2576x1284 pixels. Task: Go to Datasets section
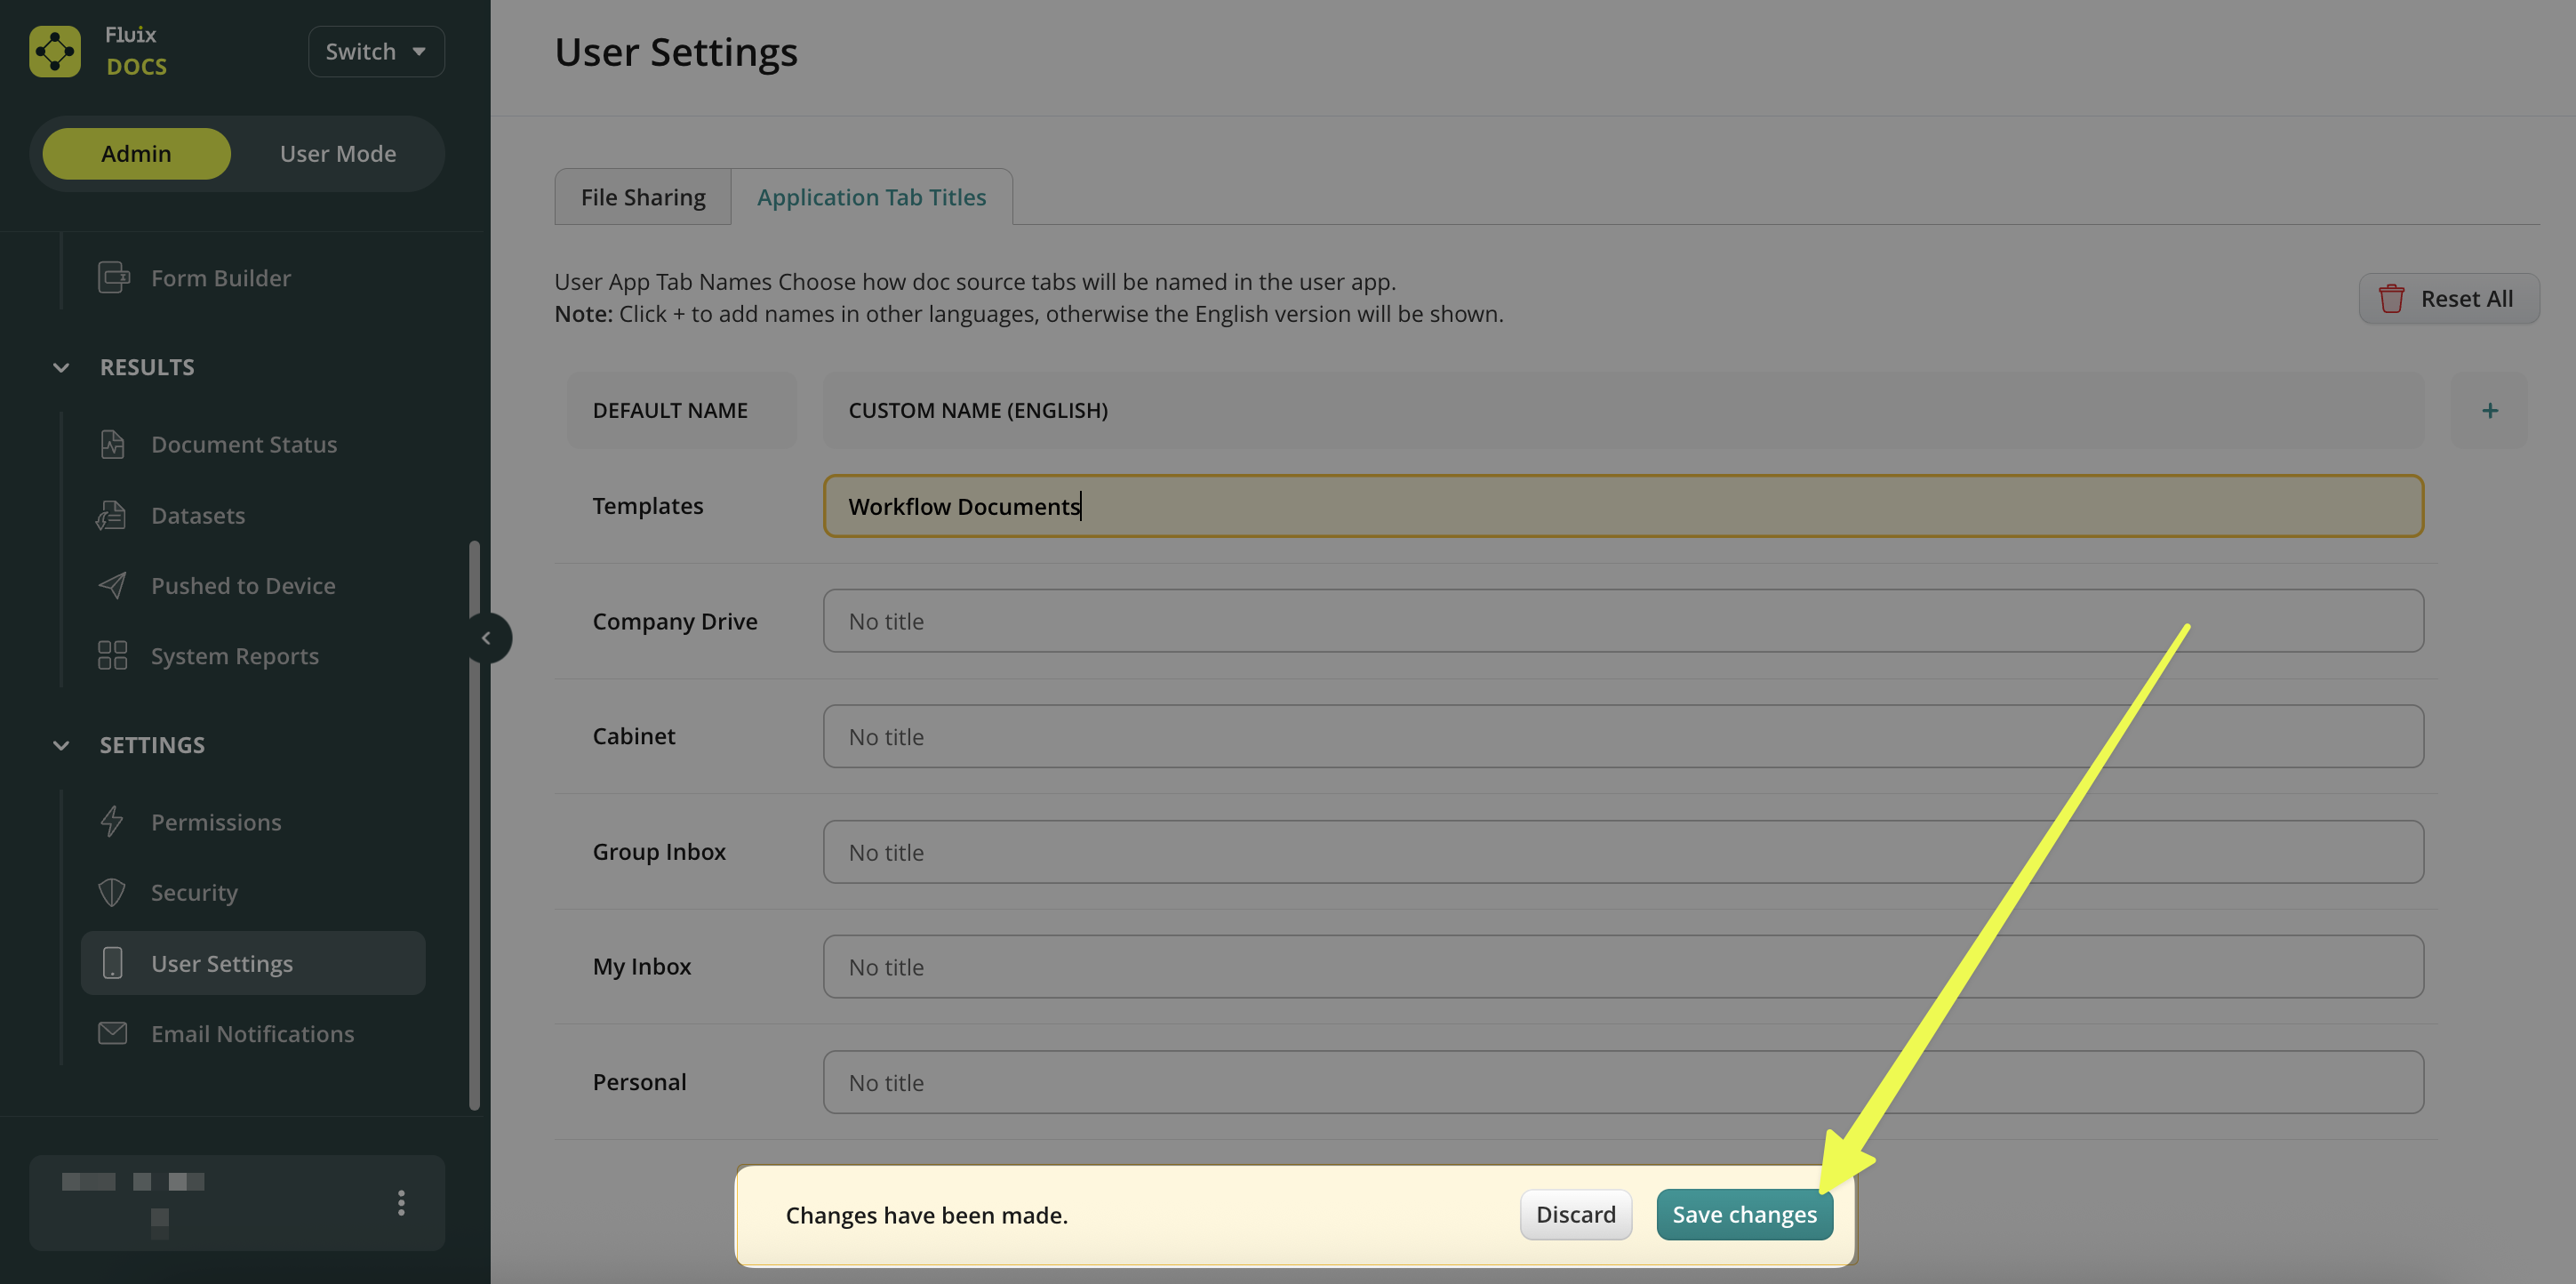point(197,515)
